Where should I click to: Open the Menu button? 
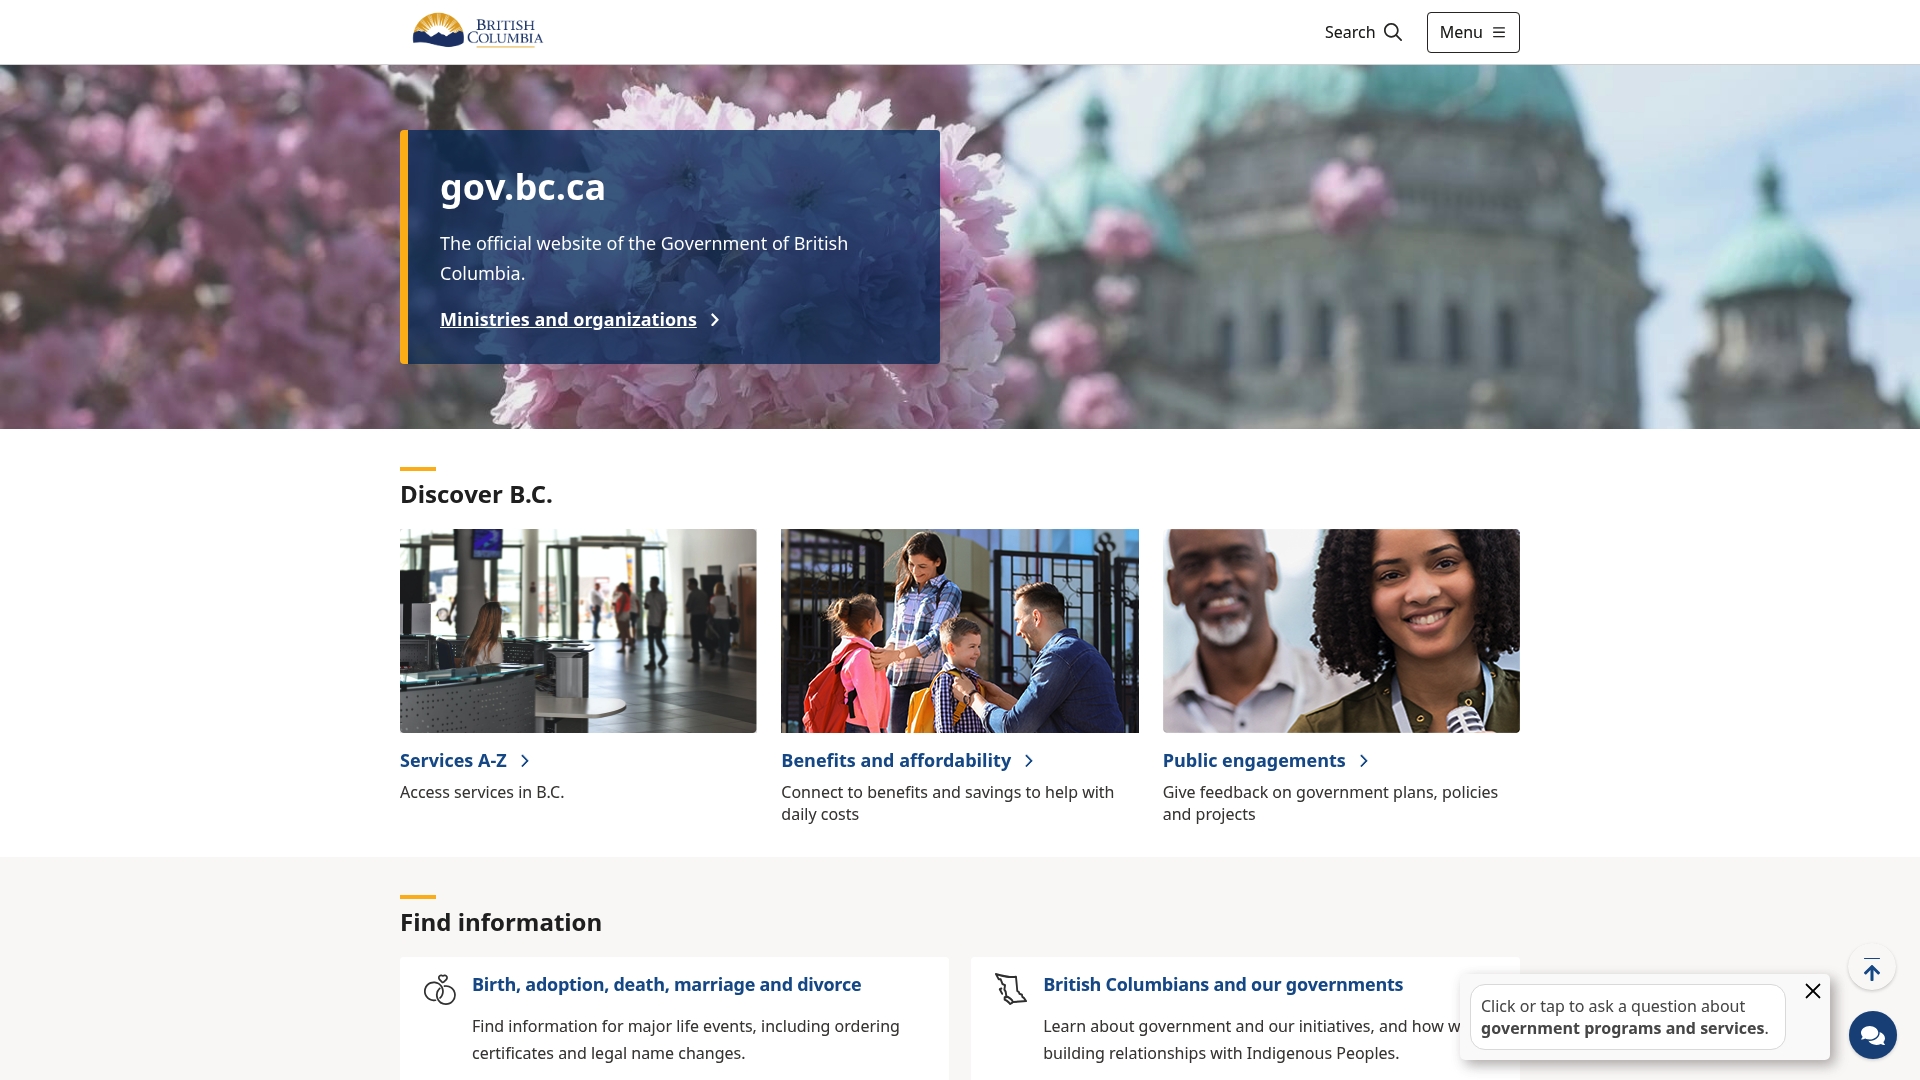1473,32
